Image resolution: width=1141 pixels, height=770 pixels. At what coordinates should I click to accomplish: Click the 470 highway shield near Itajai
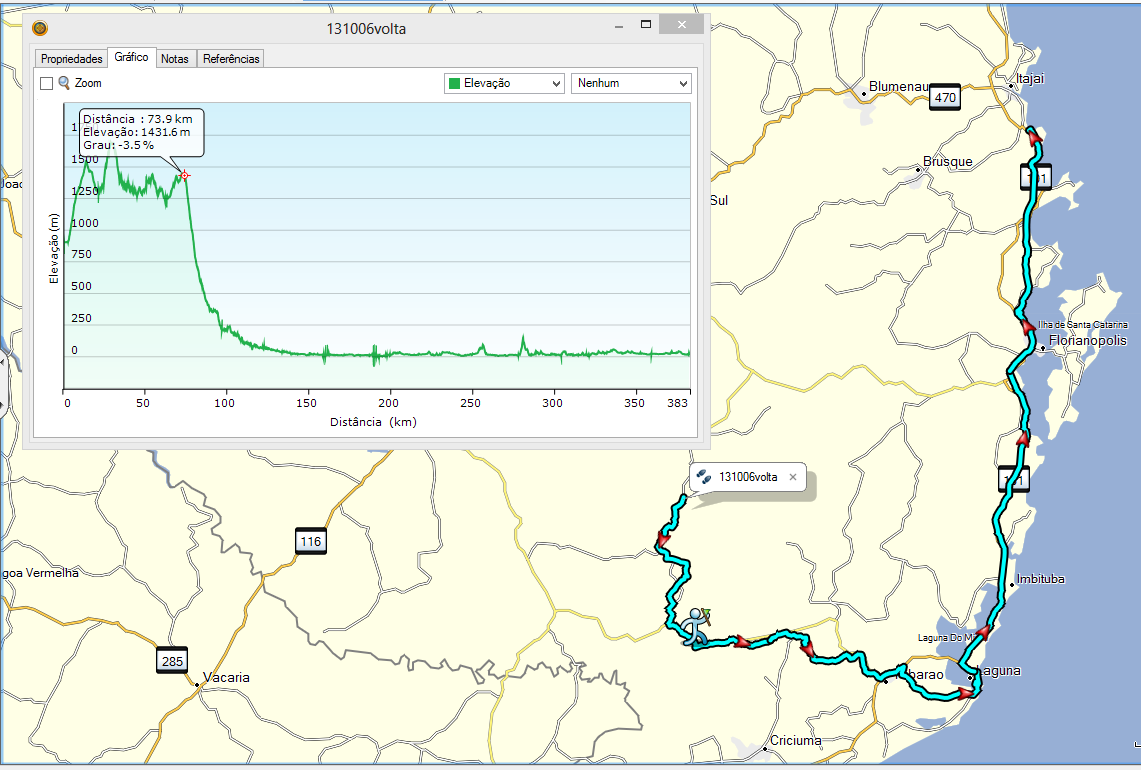pos(944,98)
